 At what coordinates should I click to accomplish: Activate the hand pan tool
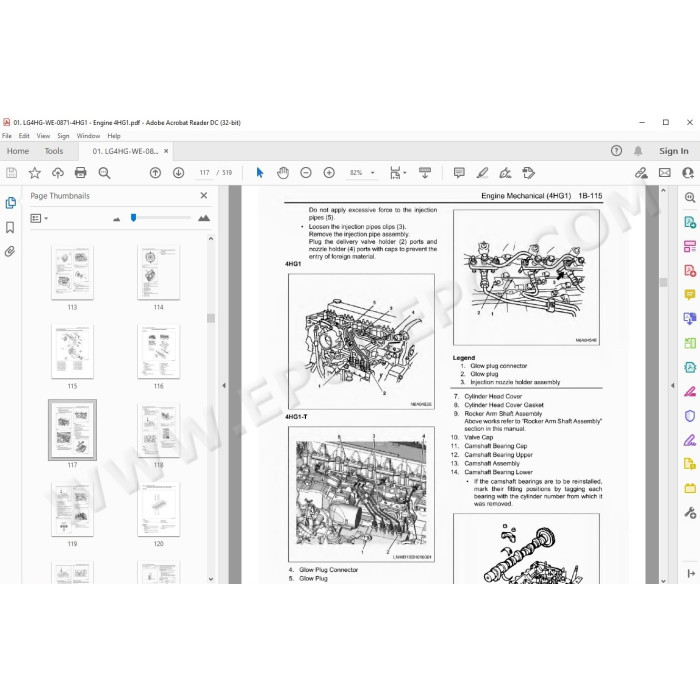click(x=283, y=173)
